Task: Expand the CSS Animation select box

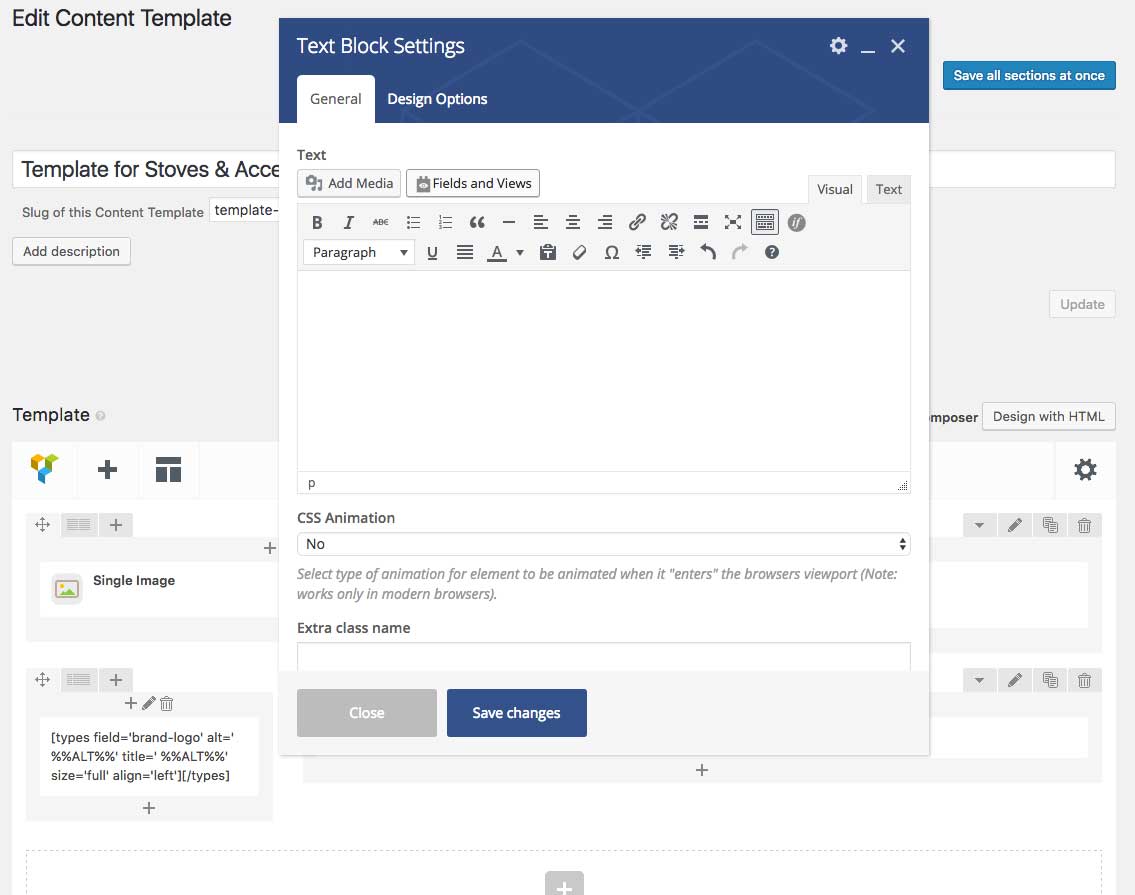Action: [x=603, y=544]
